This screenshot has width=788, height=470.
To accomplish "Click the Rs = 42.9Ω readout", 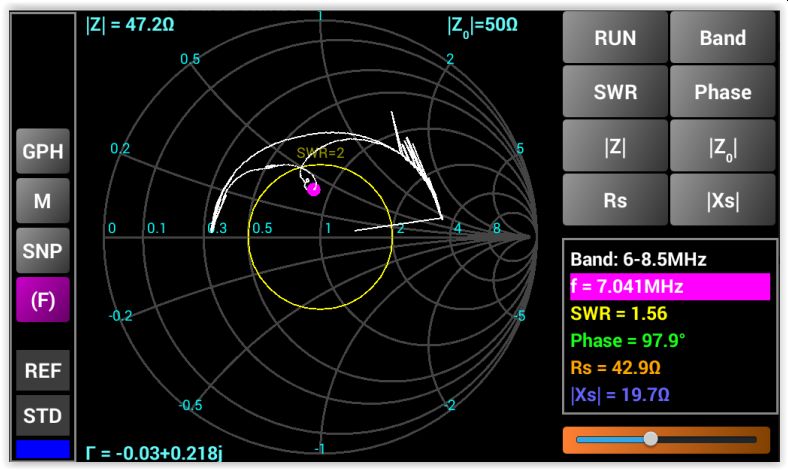I will tap(615, 367).
